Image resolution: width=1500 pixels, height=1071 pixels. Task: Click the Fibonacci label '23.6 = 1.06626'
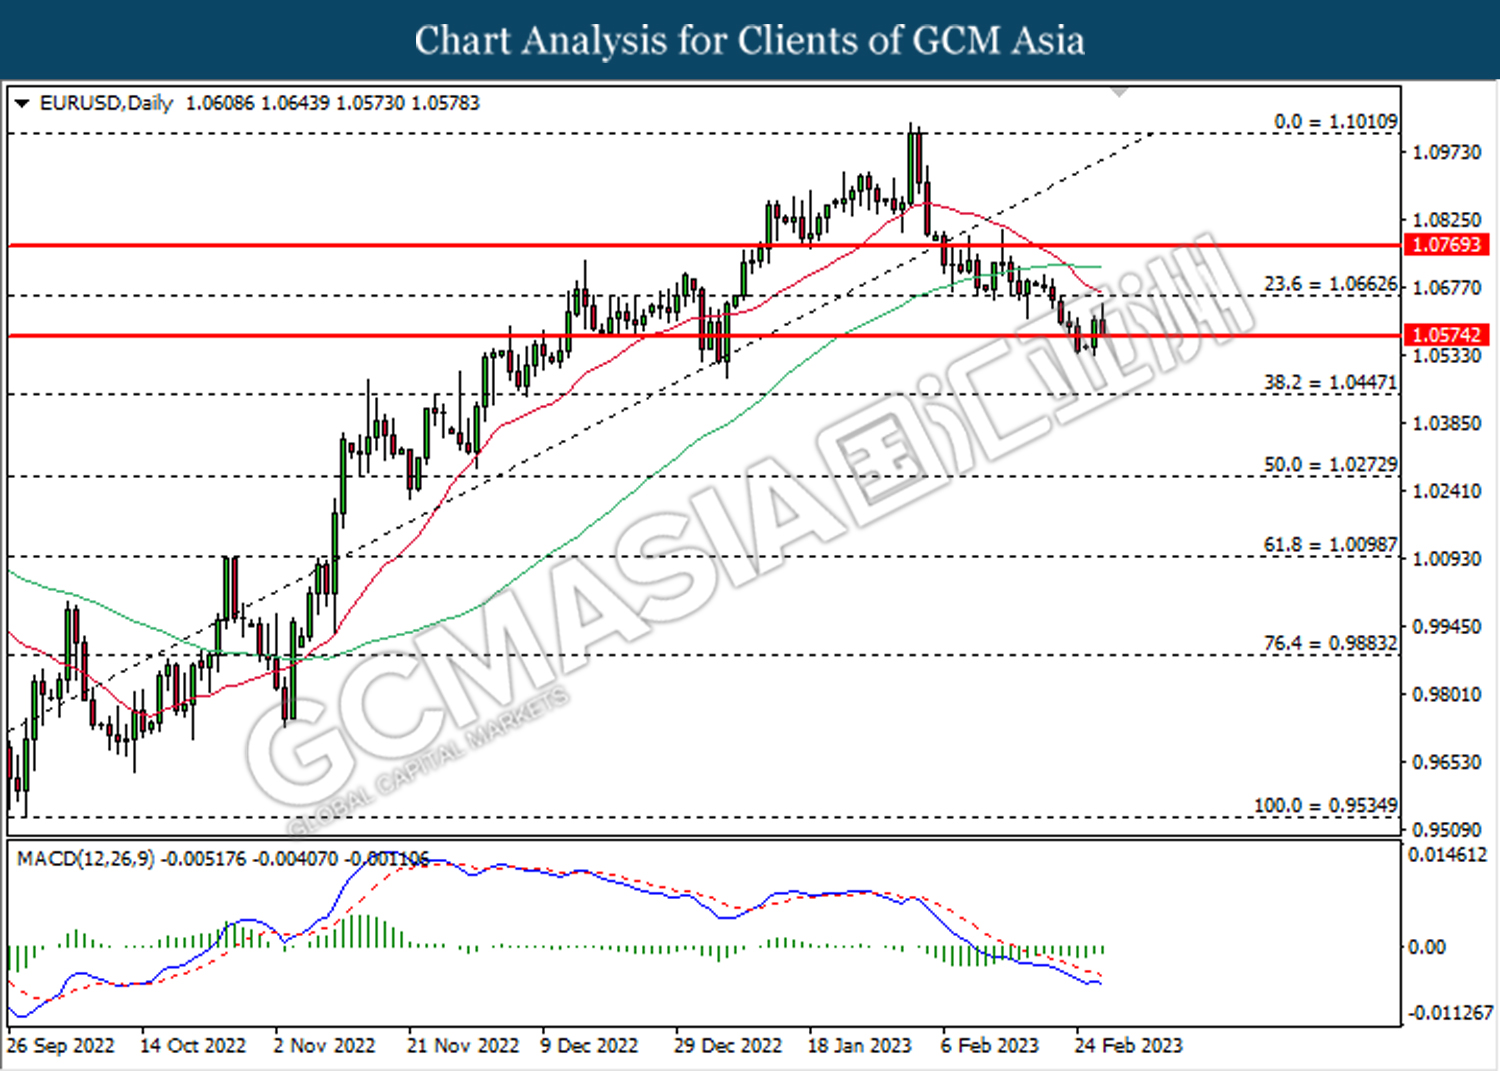coord(1330,285)
